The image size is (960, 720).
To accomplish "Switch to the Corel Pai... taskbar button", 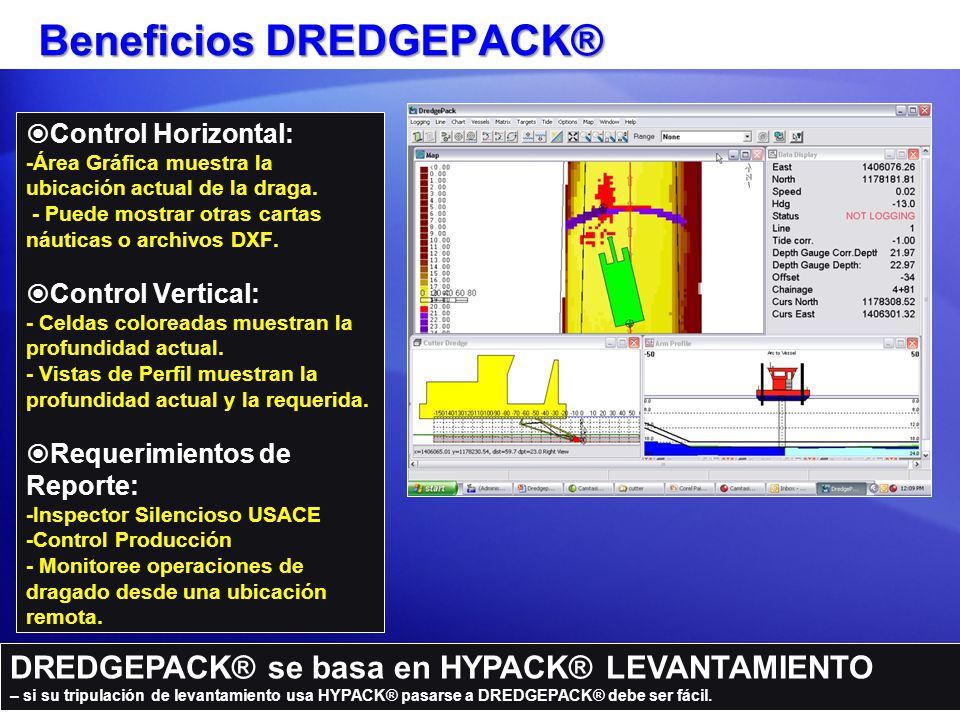I will coord(690,488).
